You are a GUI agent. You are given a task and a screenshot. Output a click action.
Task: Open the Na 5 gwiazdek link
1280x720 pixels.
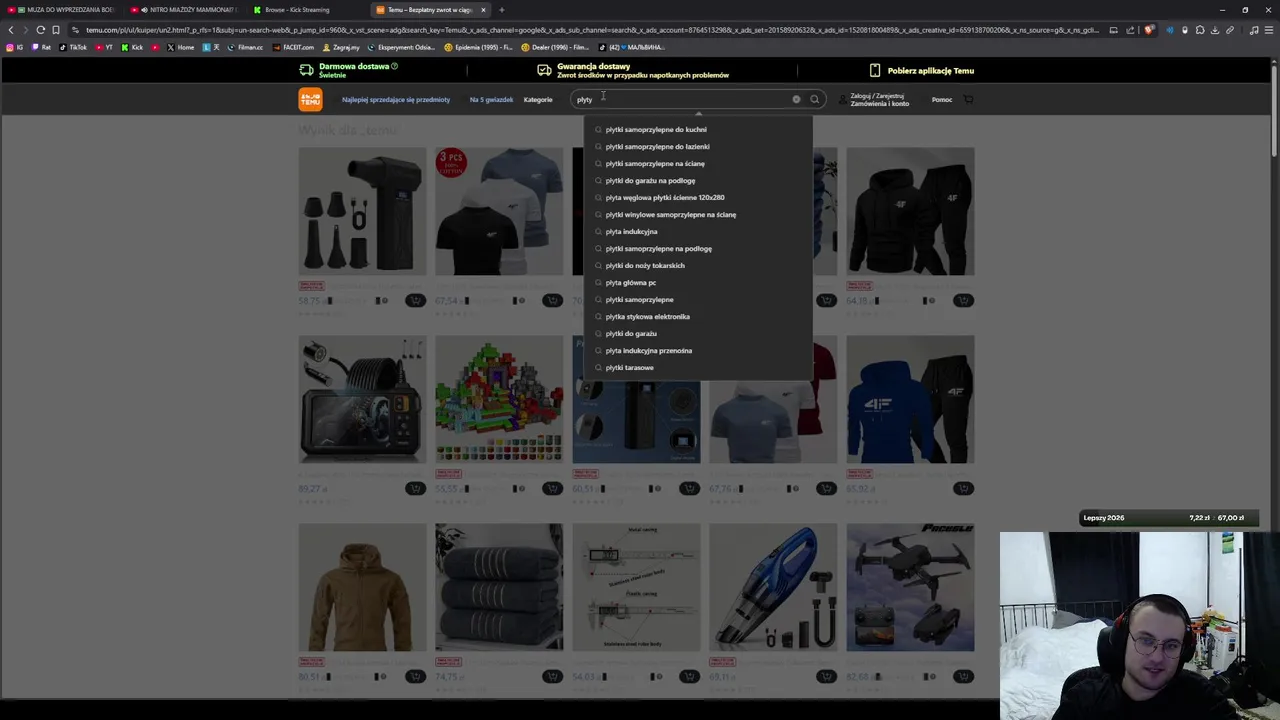(491, 100)
